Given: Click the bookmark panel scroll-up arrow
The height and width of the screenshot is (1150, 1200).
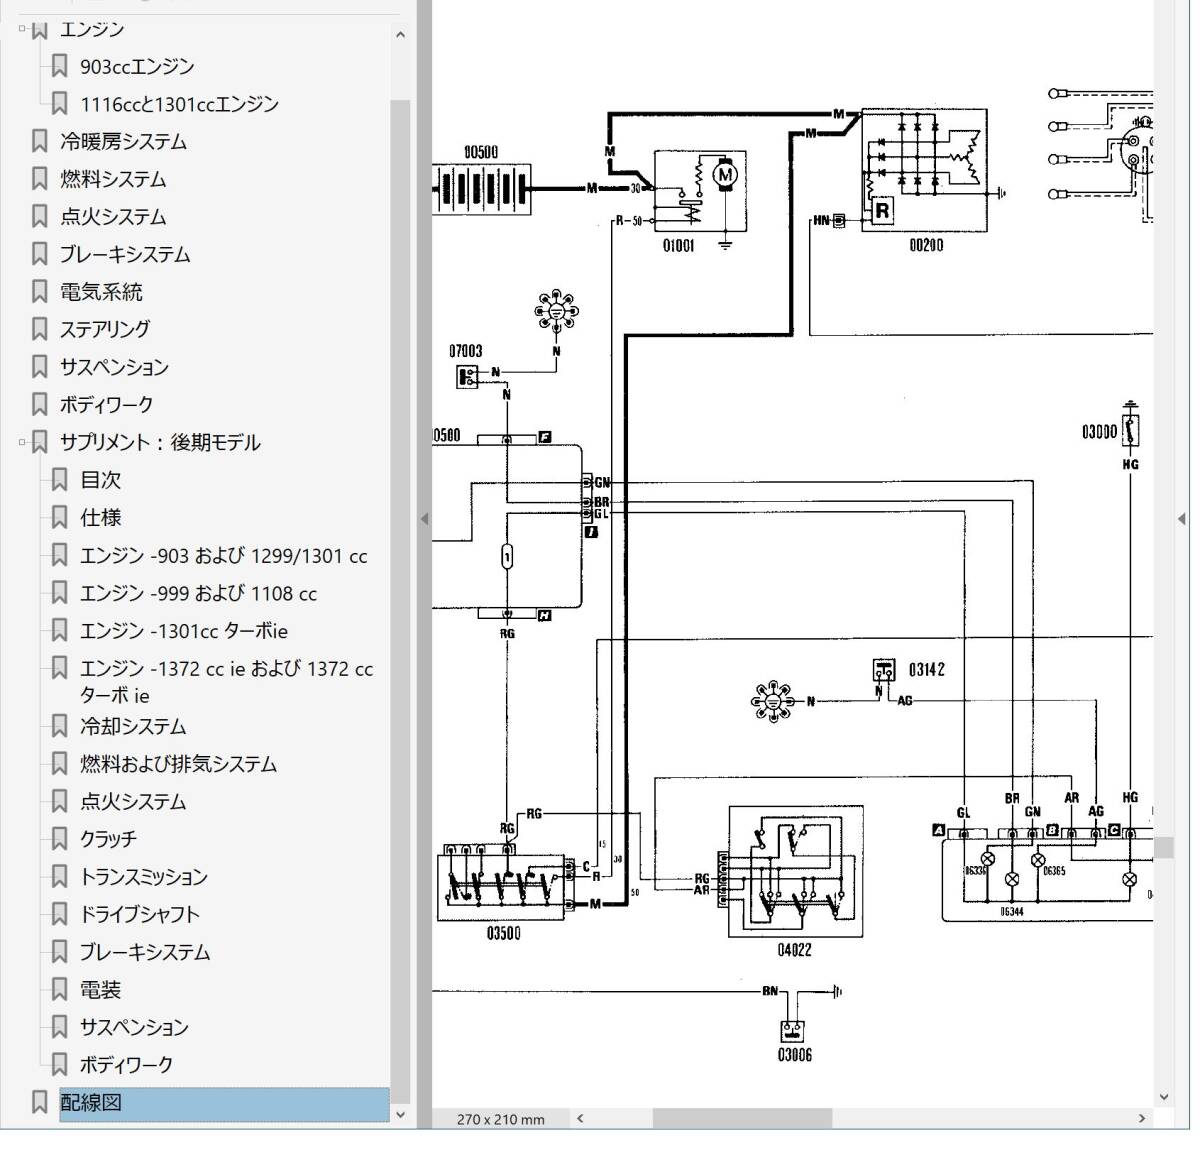Looking at the screenshot, I should 400,35.
